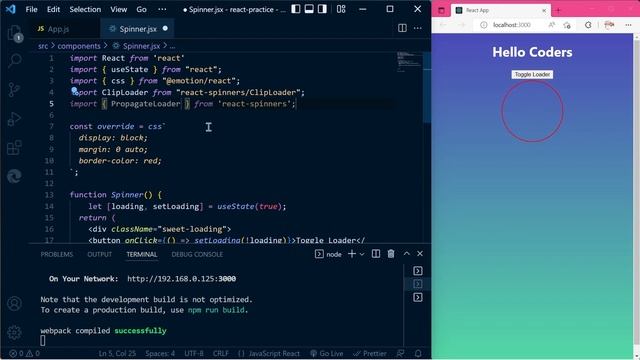Toggle the bottom panel layout icon

point(309,9)
